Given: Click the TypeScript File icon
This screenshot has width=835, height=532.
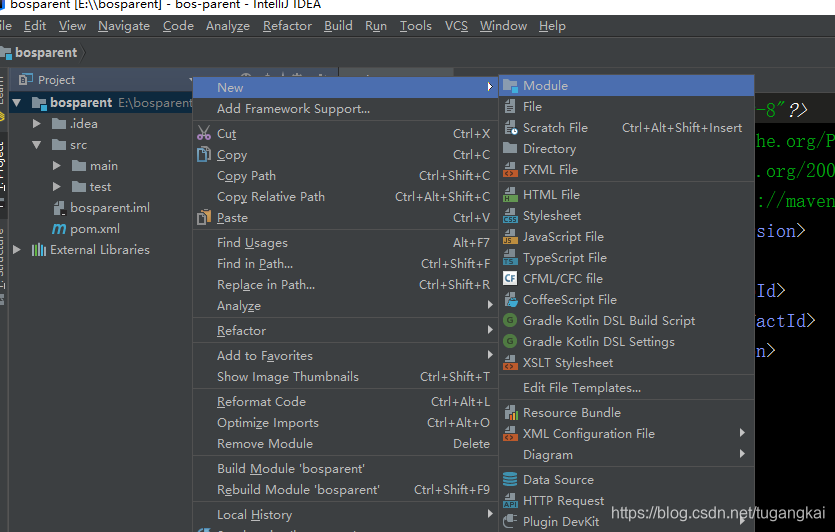Looking at the screenshot, I should (x=510, y=258).
